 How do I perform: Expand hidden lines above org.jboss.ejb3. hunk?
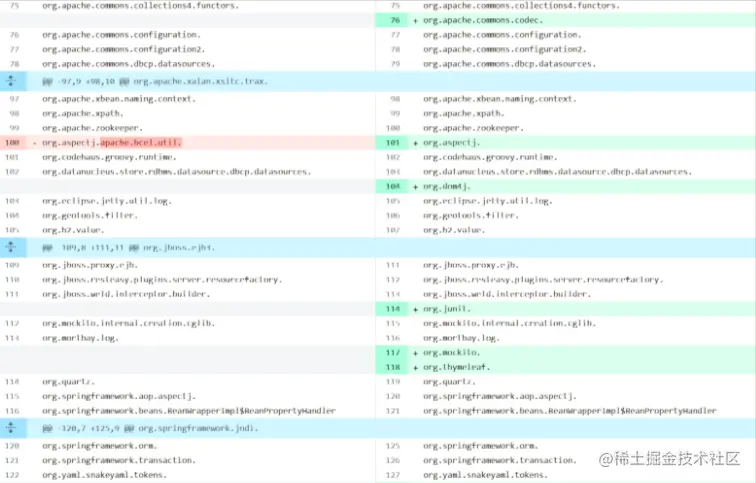[11, 247]
